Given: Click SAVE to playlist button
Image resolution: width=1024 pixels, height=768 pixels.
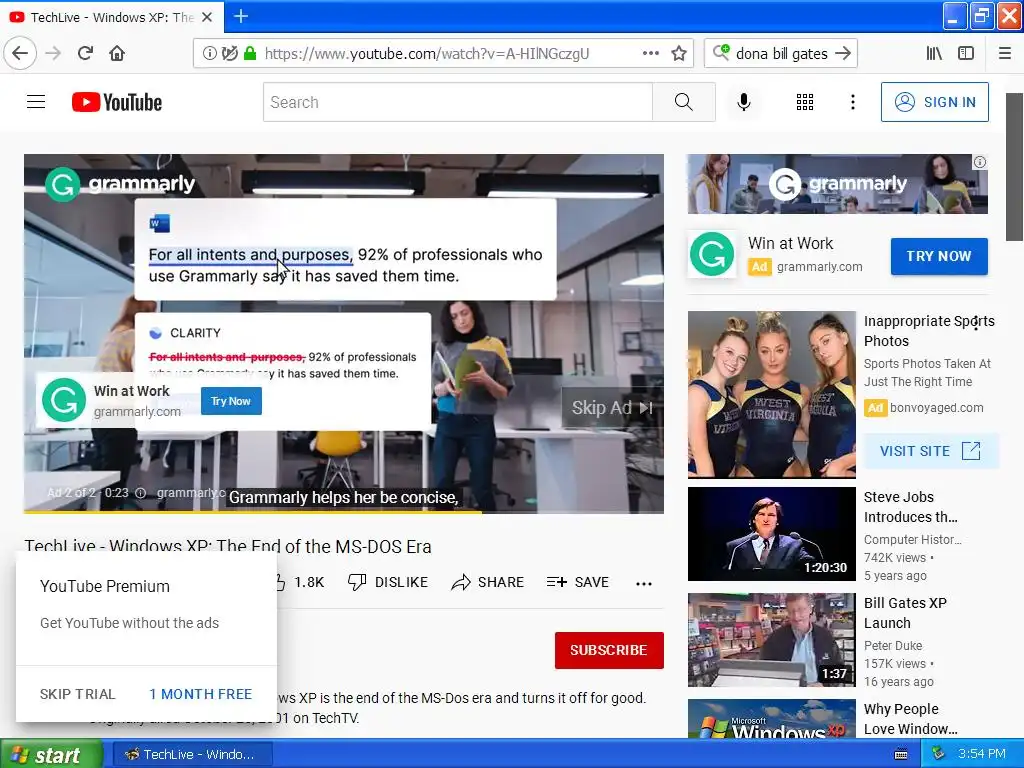Looking at the screenshot, I should (577, 582).
